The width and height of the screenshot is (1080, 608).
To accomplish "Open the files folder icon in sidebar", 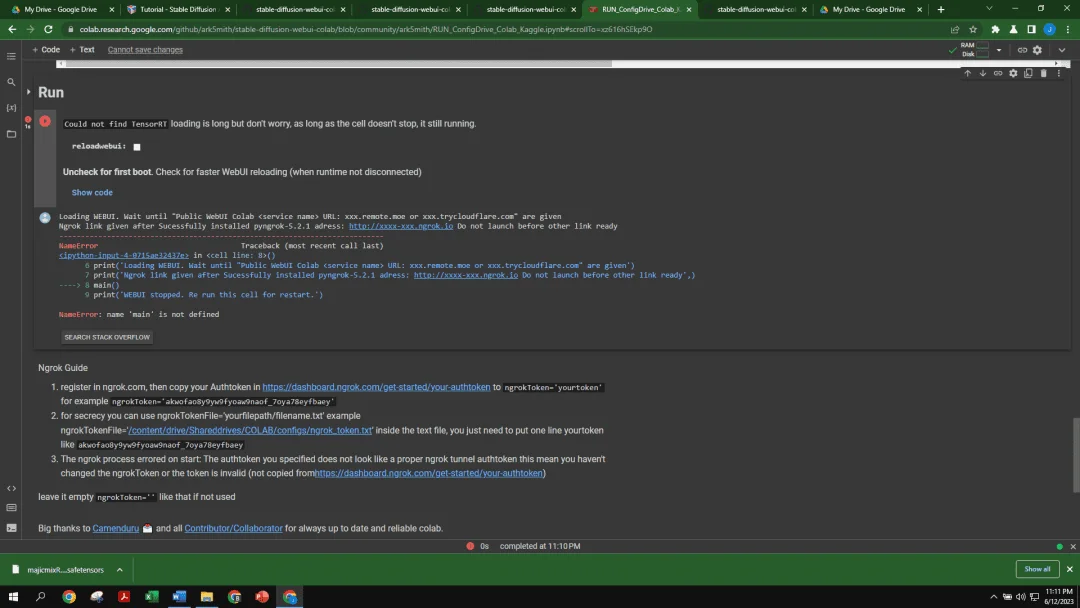I will tap(11, 134).
